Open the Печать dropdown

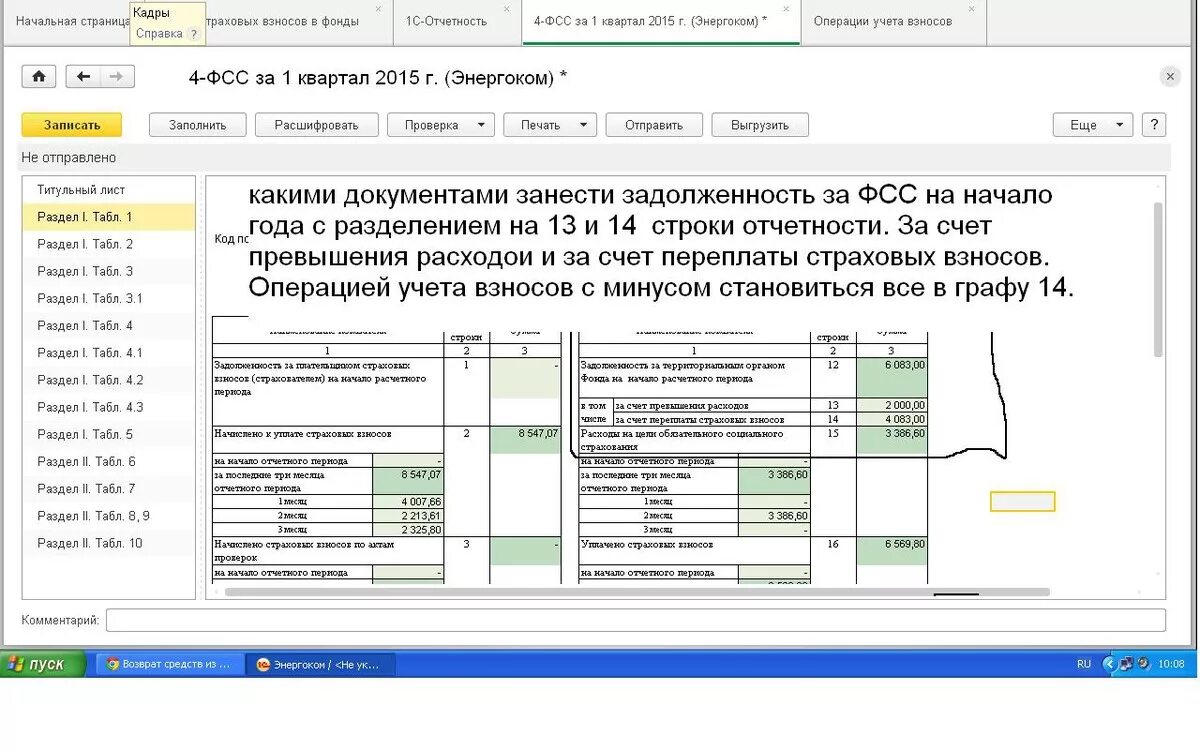tap(550, 125)
